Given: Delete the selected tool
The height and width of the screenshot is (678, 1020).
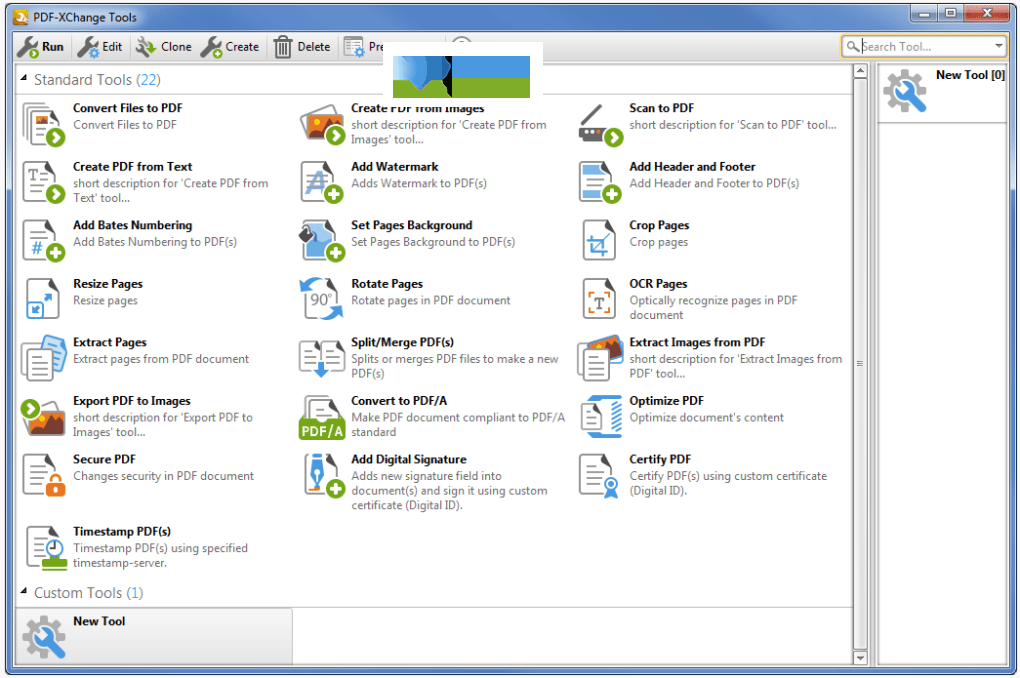Looking at the screenshot, I should (x=302, y=47).
